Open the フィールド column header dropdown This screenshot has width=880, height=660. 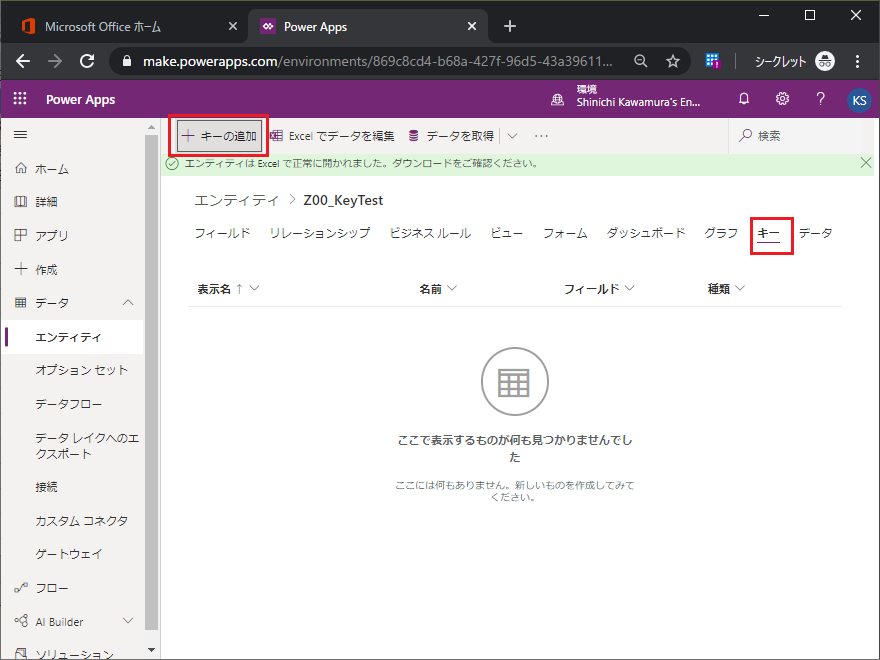point(630,288)
